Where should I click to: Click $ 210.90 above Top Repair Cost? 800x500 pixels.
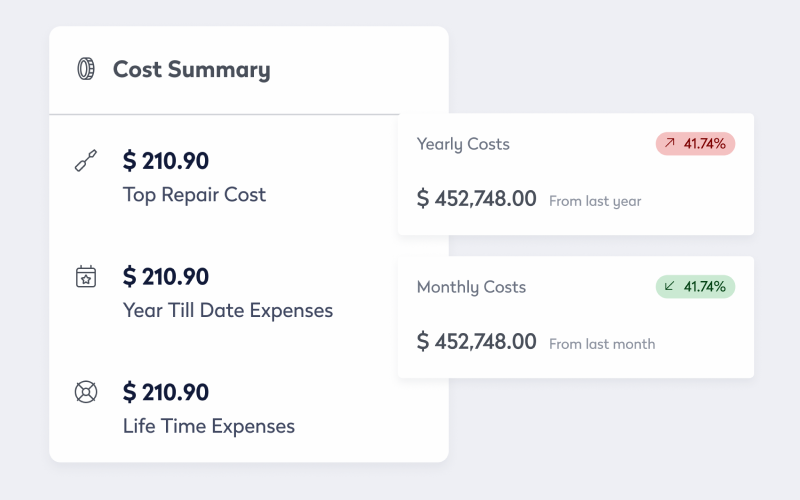pos(166,161)
